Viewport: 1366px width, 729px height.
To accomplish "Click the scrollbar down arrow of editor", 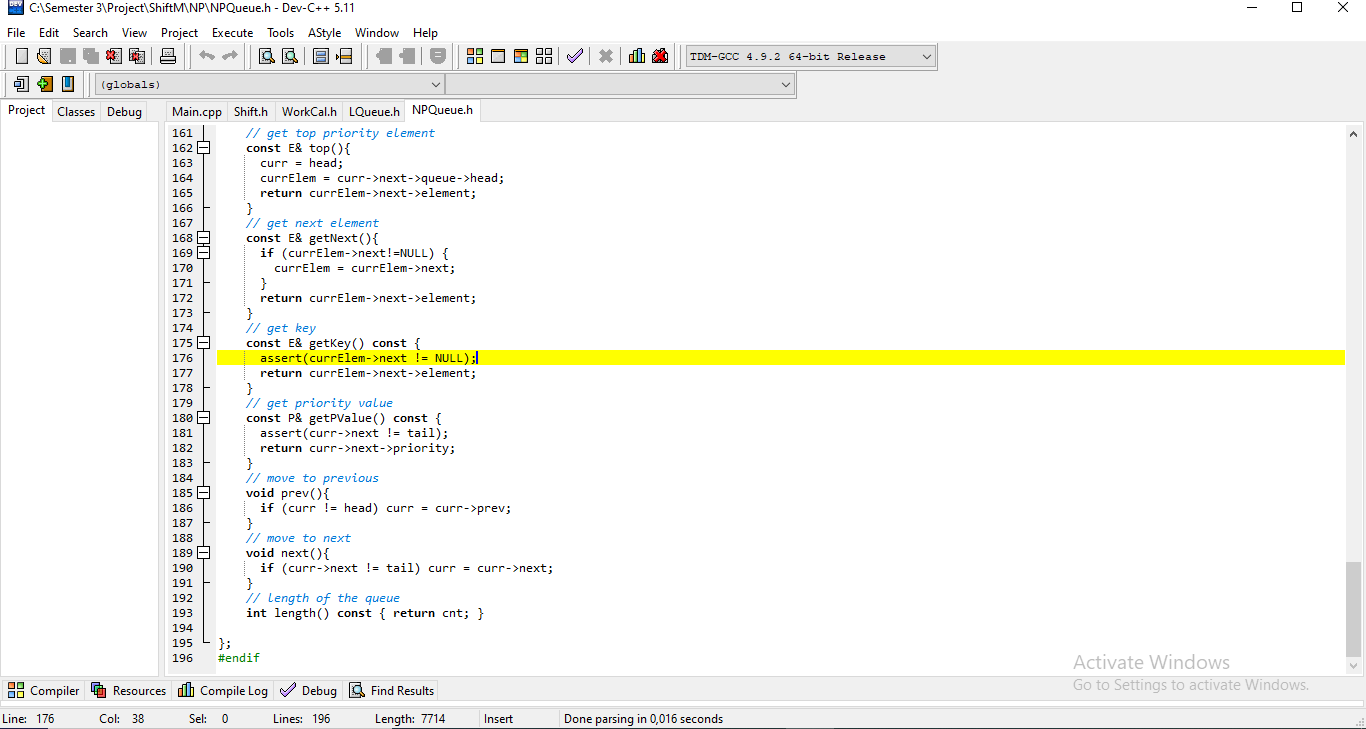I will click(x=1354, y=665).
